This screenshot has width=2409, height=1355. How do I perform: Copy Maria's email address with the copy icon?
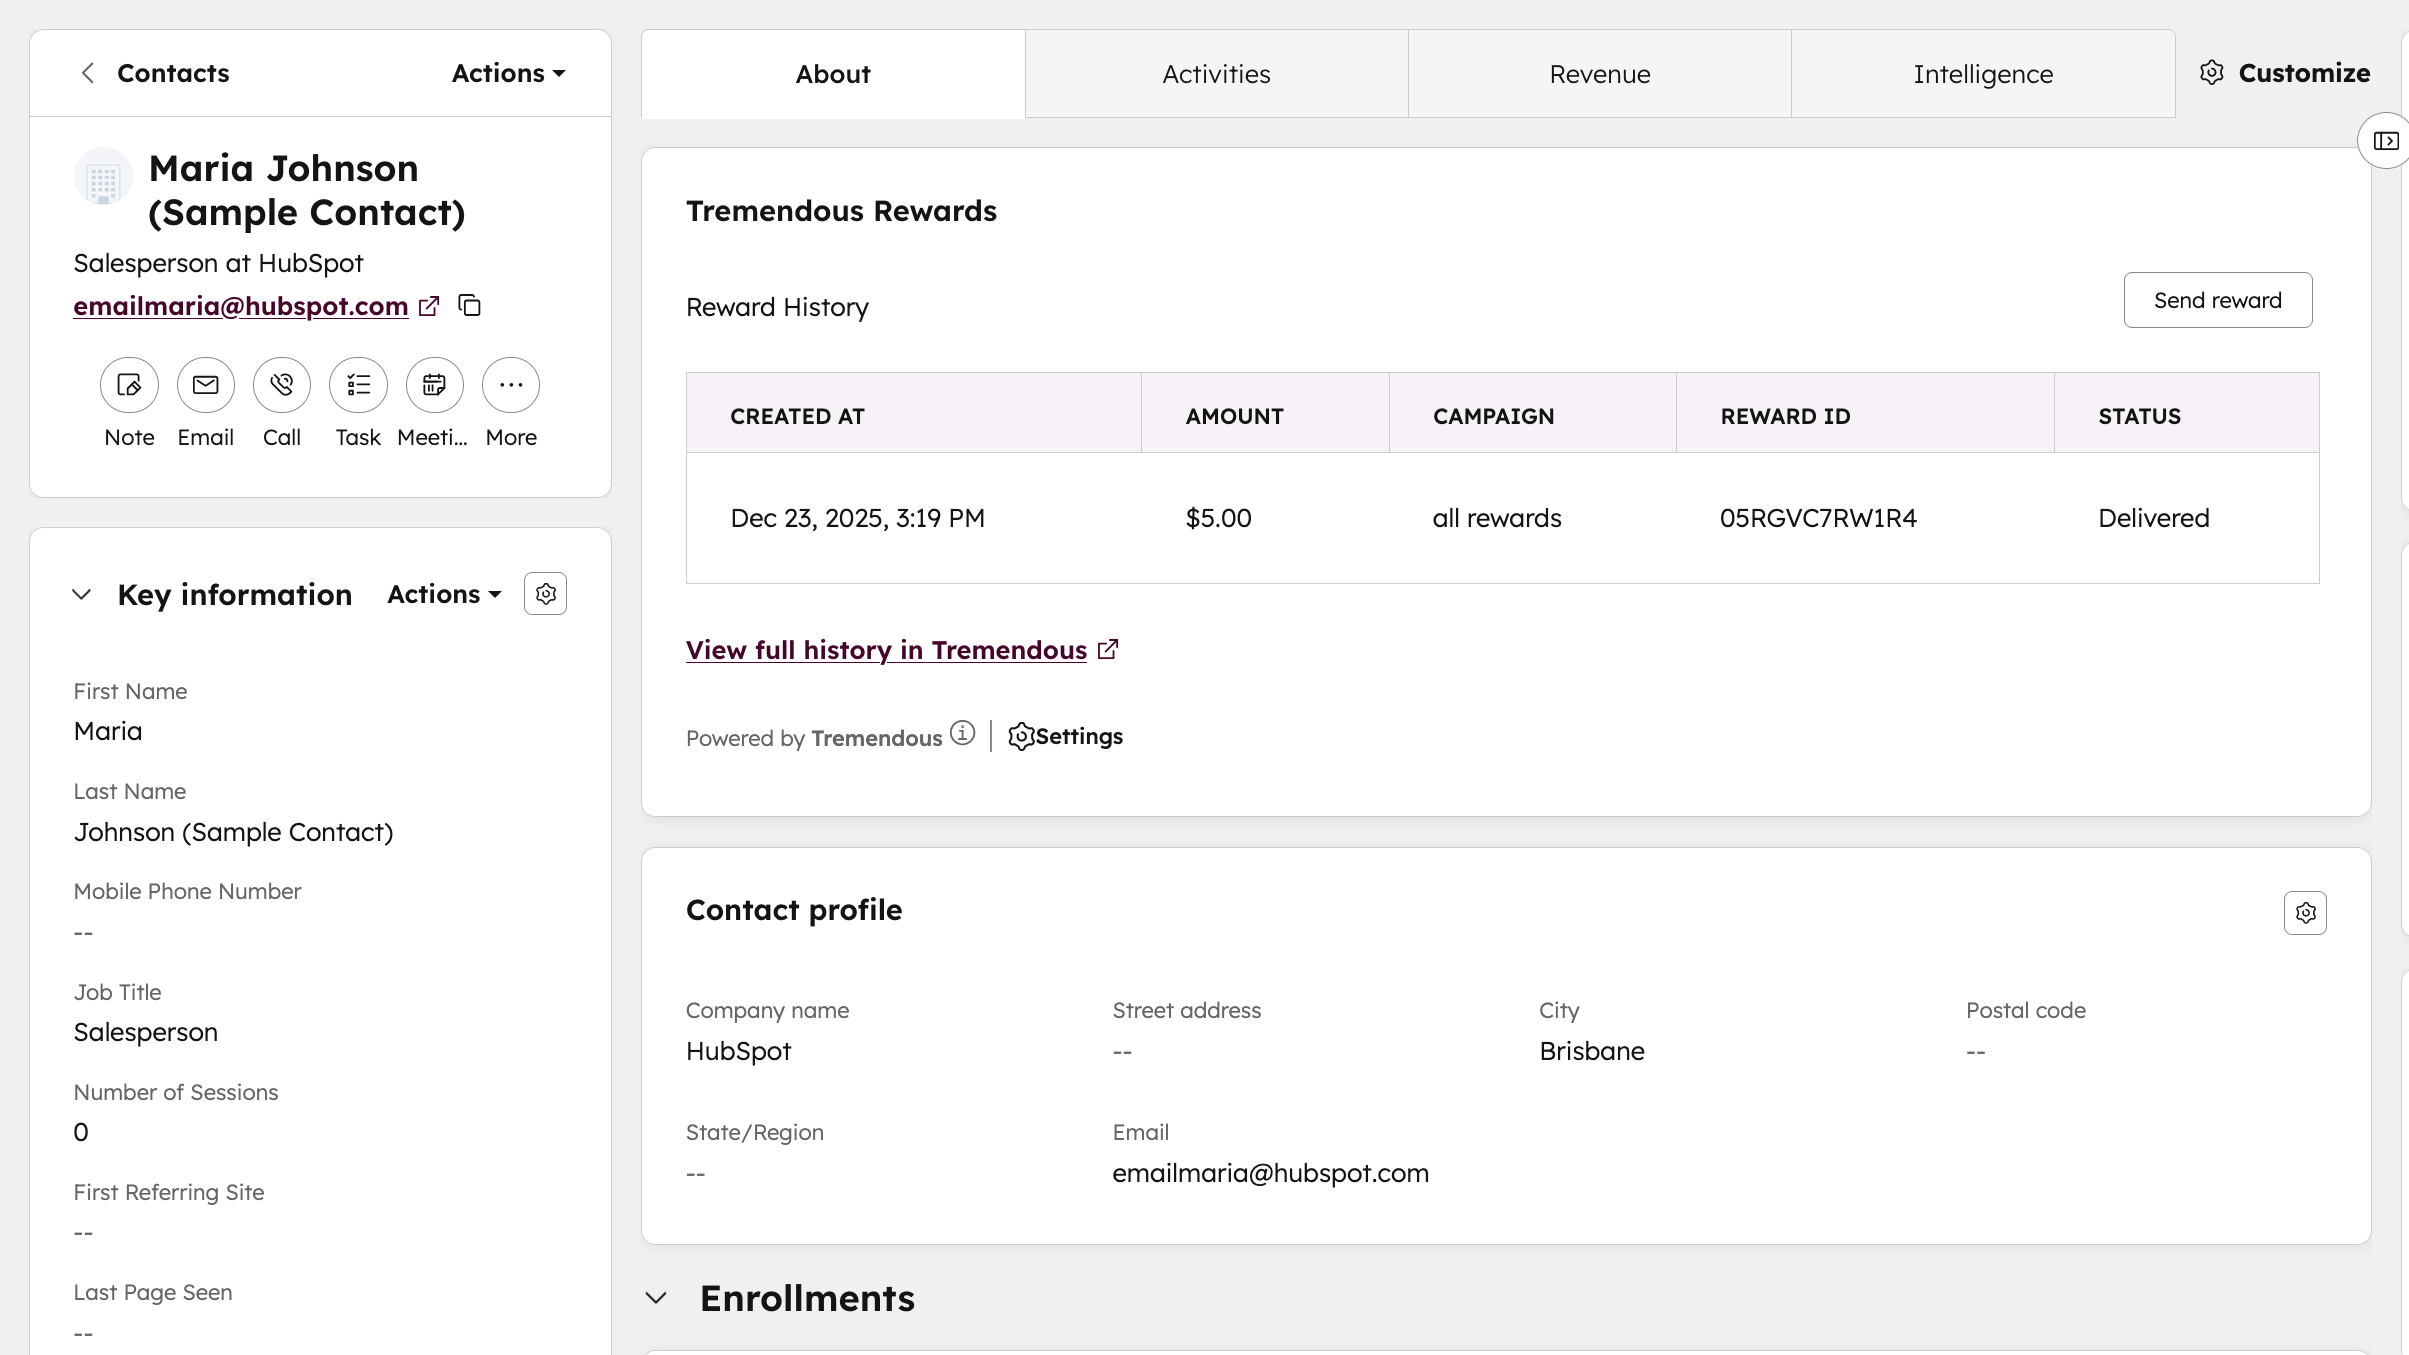pos(469,305)
